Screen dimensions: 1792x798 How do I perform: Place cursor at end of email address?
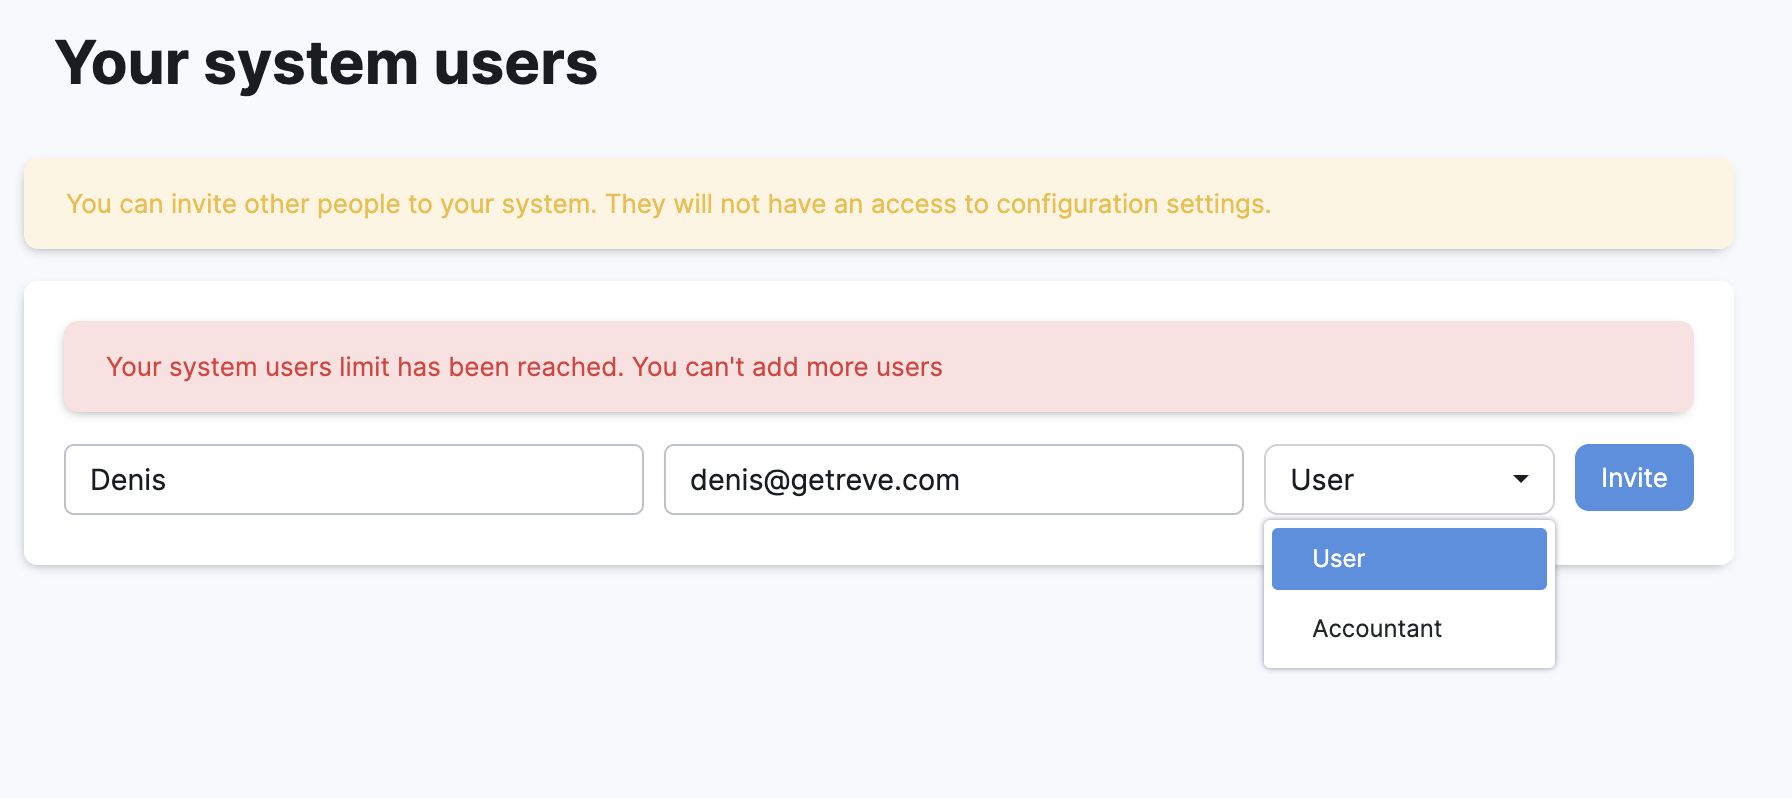(x=962, y=480)
